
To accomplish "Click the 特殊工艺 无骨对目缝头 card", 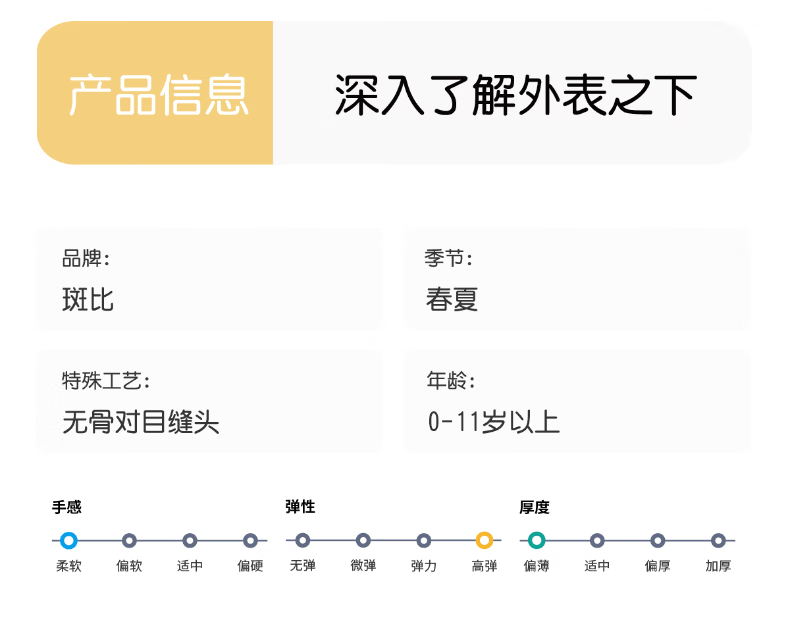I will pos(209,401).
